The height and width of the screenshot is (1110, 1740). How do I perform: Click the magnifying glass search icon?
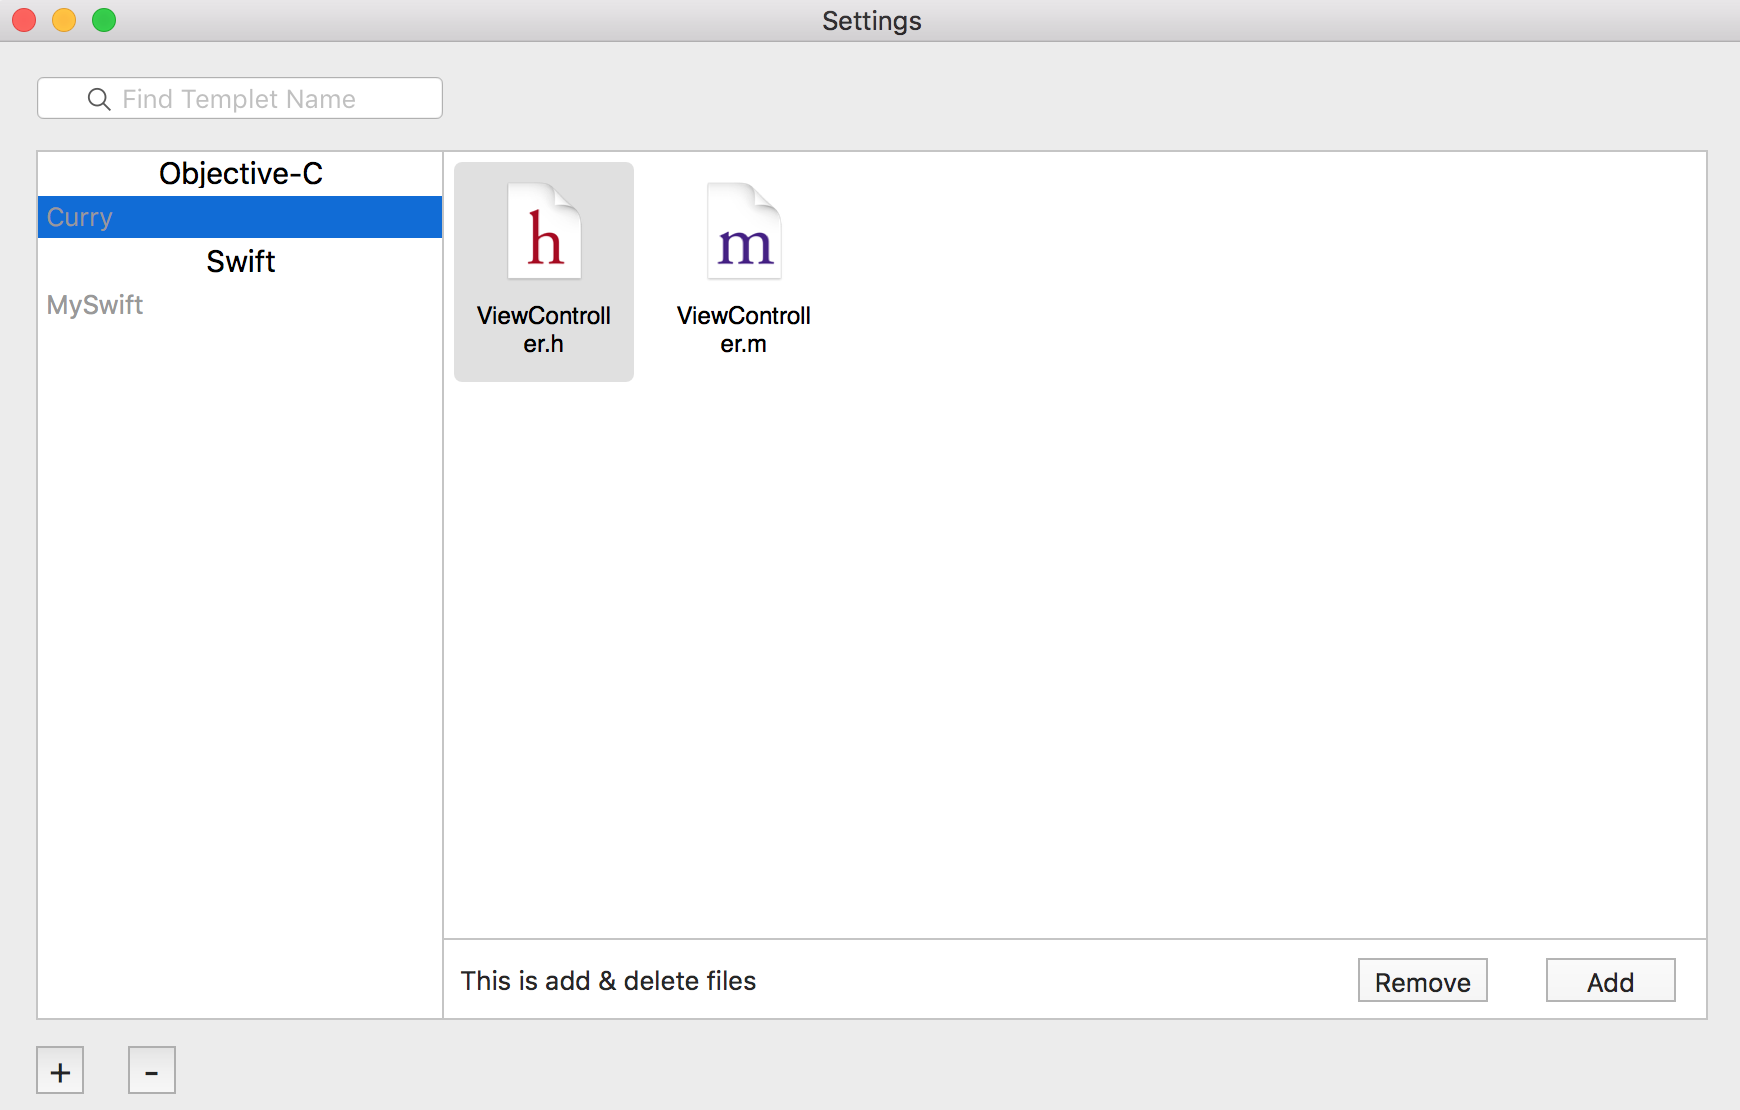coord(99,99)
